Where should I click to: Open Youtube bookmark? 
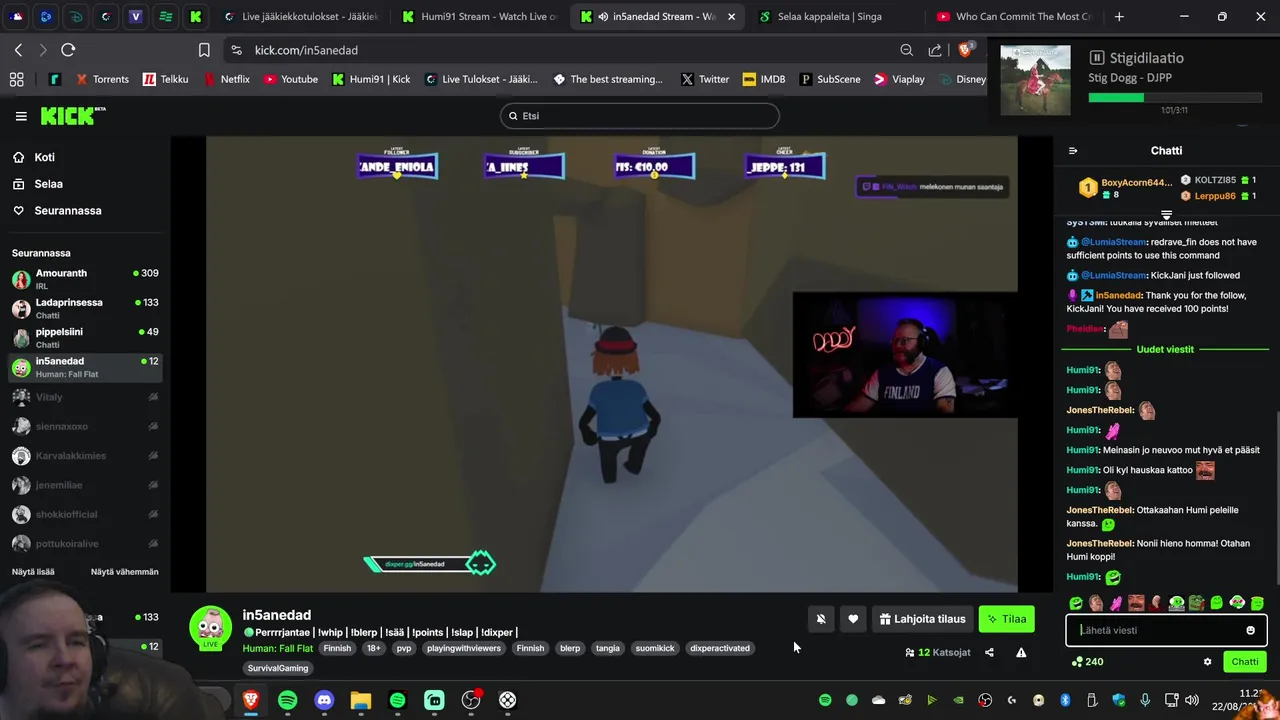[290, 79]
